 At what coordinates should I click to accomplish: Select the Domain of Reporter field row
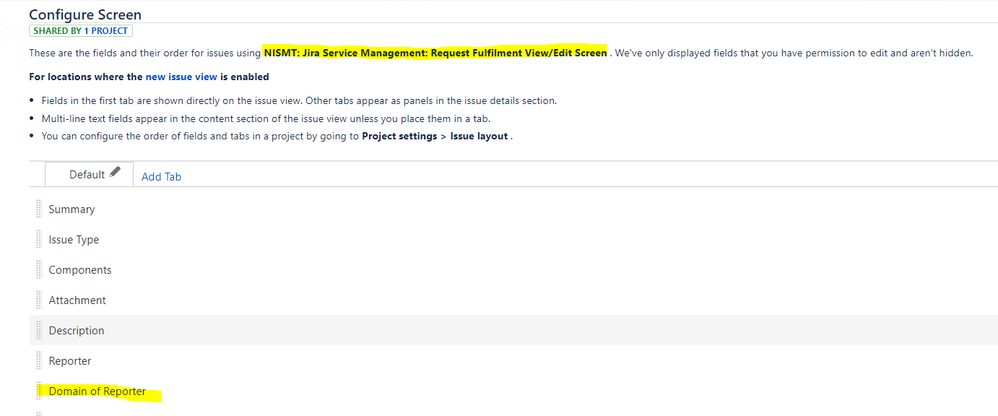point(514,391)
